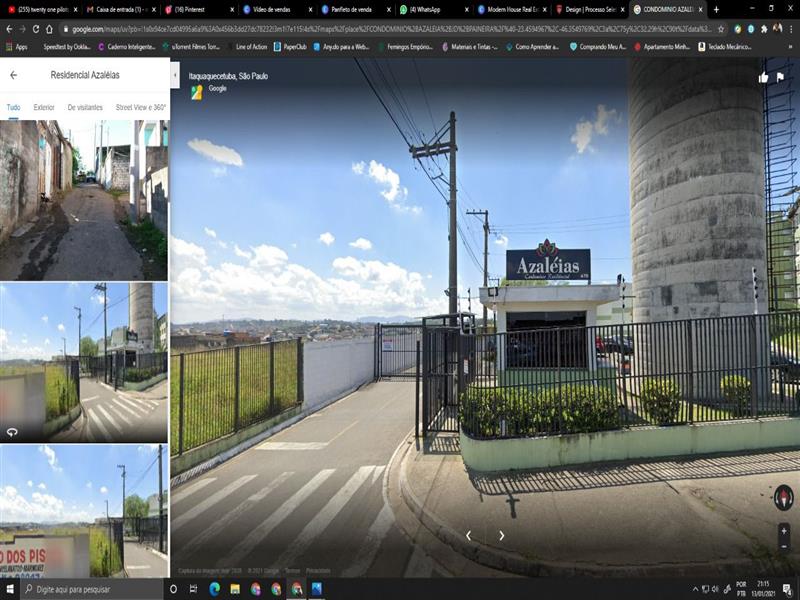Open the Google Maps pegman logo
The image size is (800, 600).
tap(197, 92)
